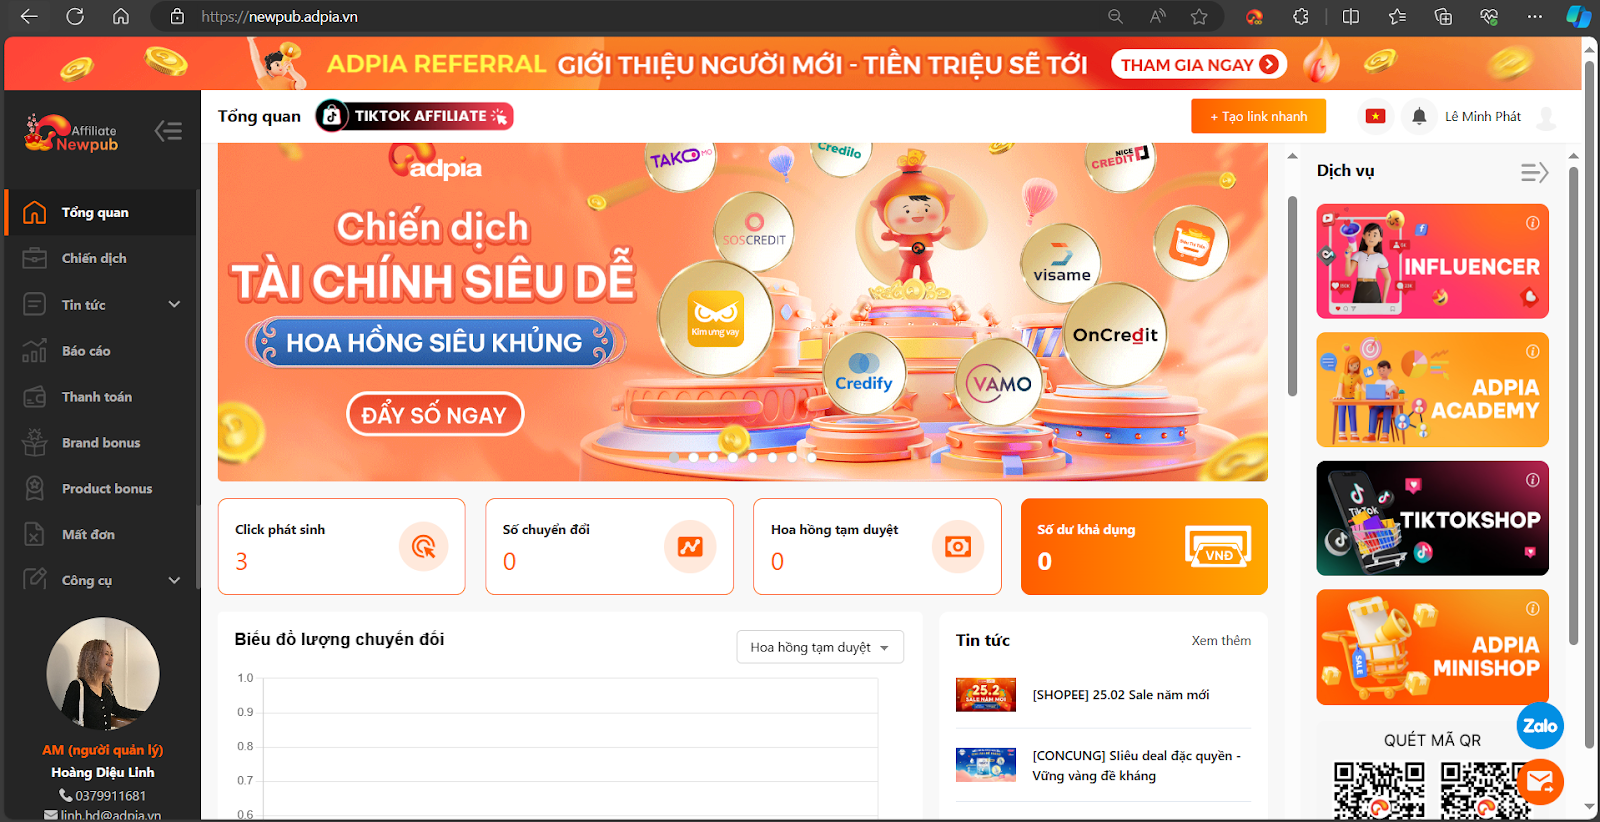Image resolution: width=1600 pixels, height=822 pixels.
Task: Open the Hoa hồng tạm duyệt dropdown
Action: (820, 647)
